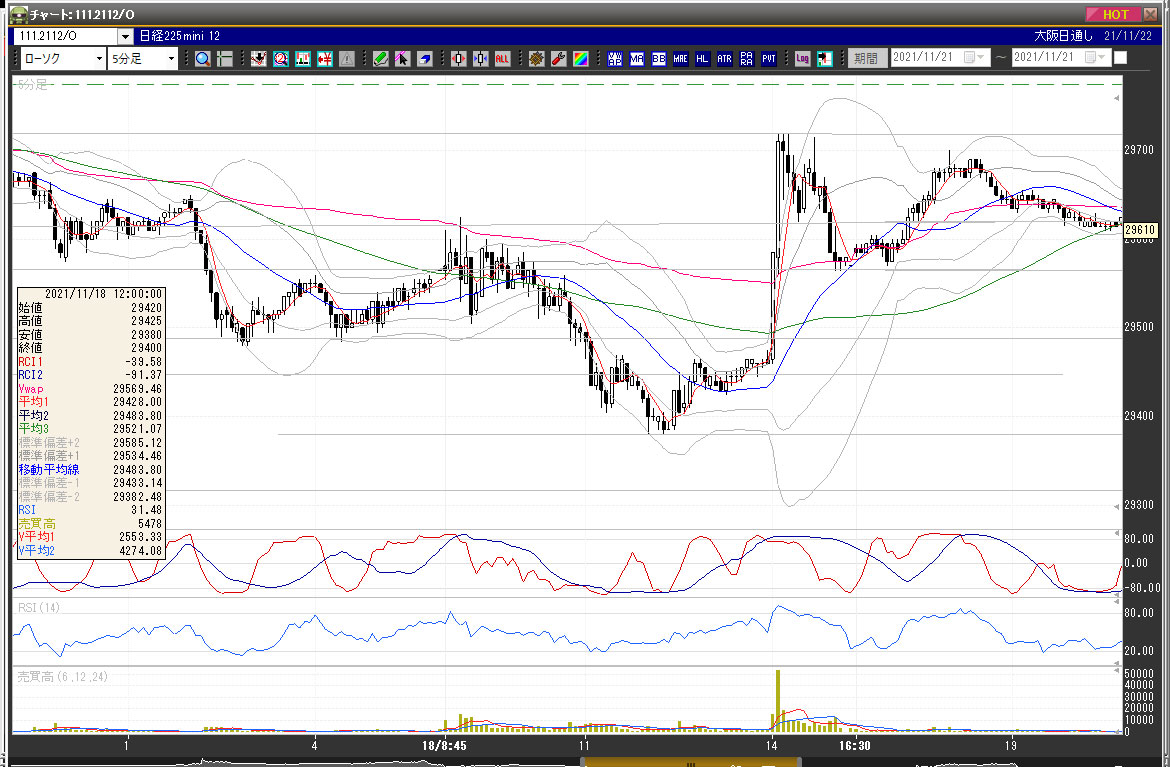The image size is (1170, 767).
Task: Click the chart export arrow icon
Action: 825,58
